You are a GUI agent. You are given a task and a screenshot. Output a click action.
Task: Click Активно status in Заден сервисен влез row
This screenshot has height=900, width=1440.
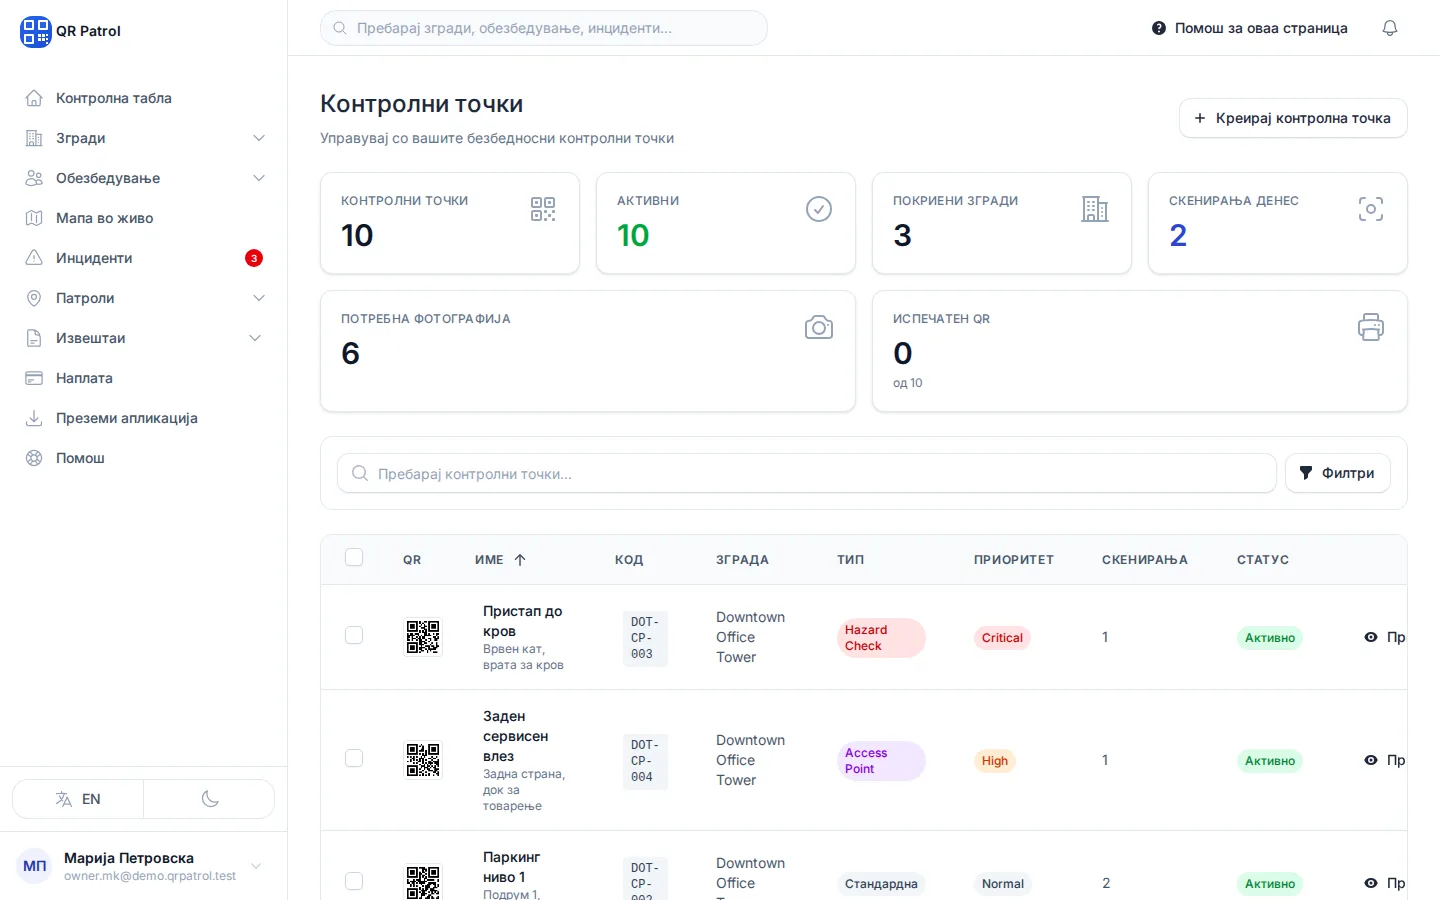[x=1270, y=761]
